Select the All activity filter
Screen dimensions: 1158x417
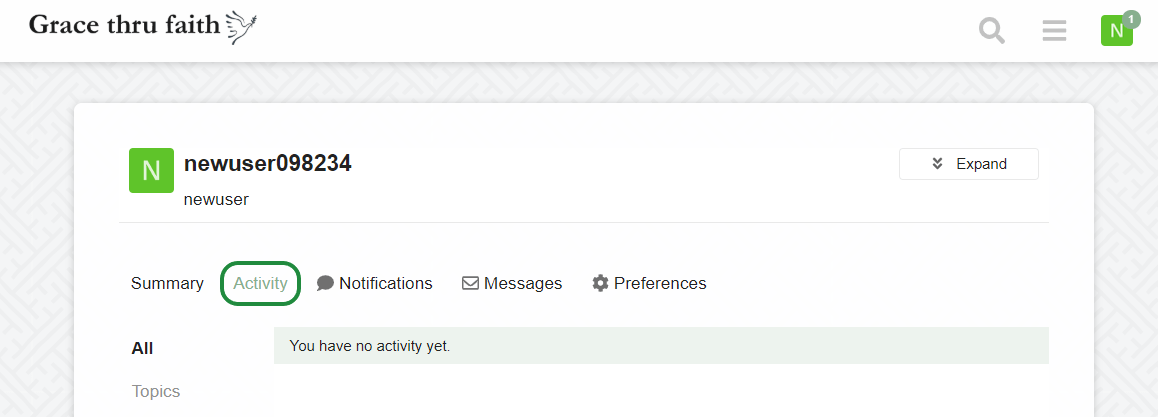tap(143, 348)
